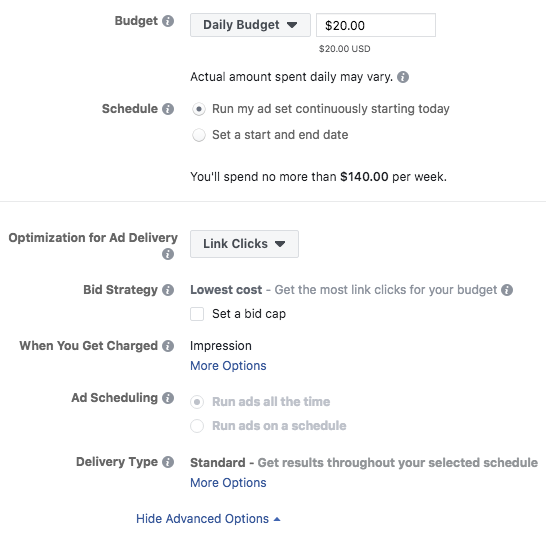Open the Schedule info icon
Image resolution: width=552 pixels, height=537 pixels.
[x=168, y=109]
